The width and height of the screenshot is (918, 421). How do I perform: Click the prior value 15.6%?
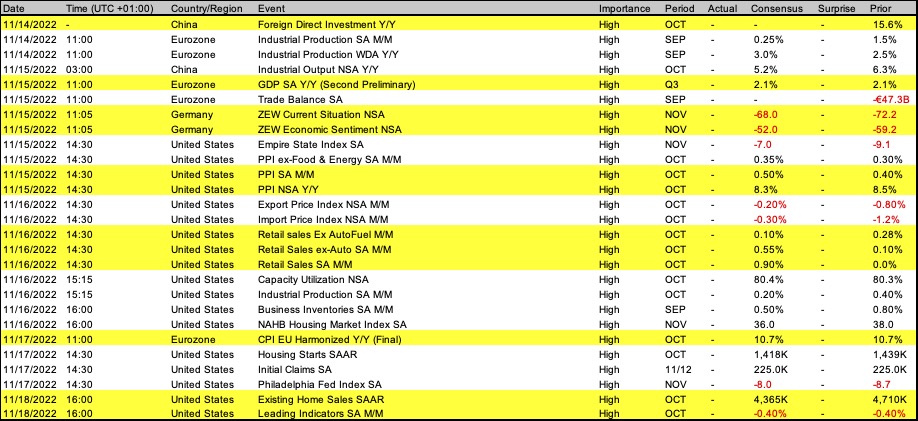[x=887, y=25]
